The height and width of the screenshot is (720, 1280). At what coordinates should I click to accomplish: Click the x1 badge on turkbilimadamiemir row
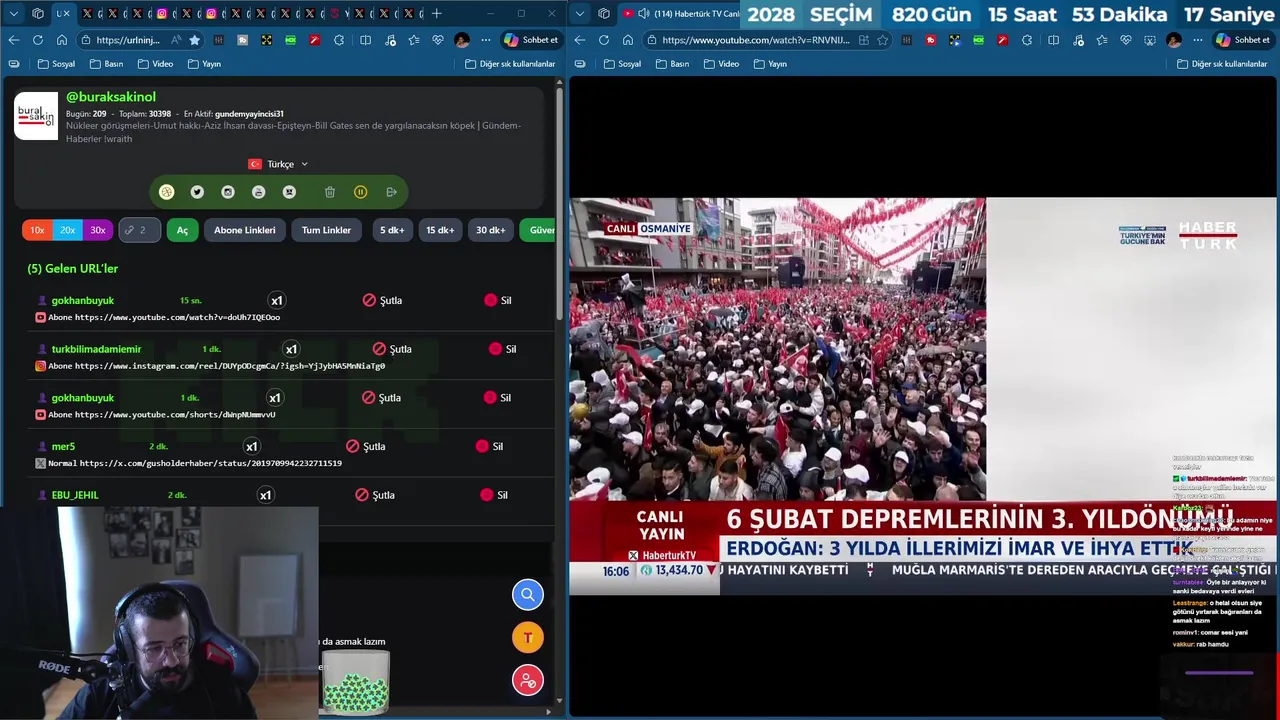(x=291, y=349)
